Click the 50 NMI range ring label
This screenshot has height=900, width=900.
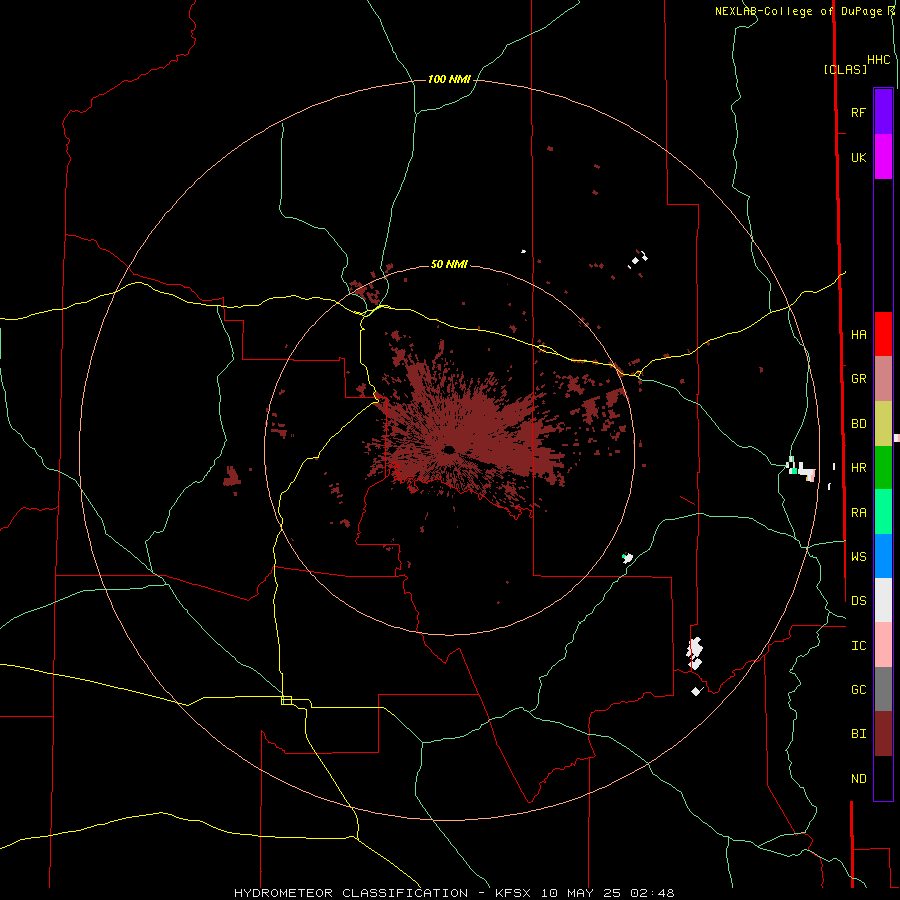pyautogui.click(x=449, y=264)
